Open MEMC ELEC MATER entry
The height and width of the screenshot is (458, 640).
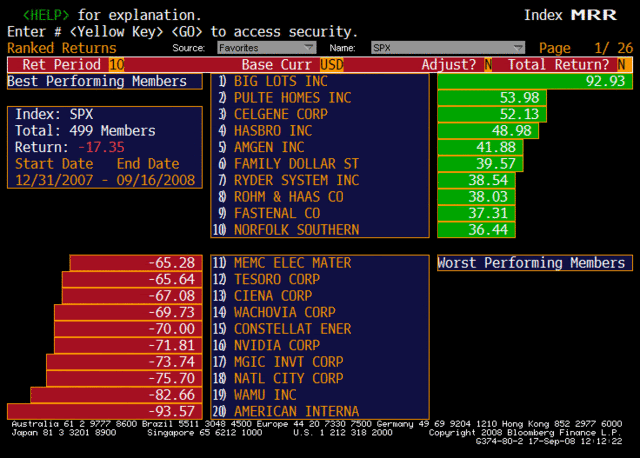click(x=292, y=263)
